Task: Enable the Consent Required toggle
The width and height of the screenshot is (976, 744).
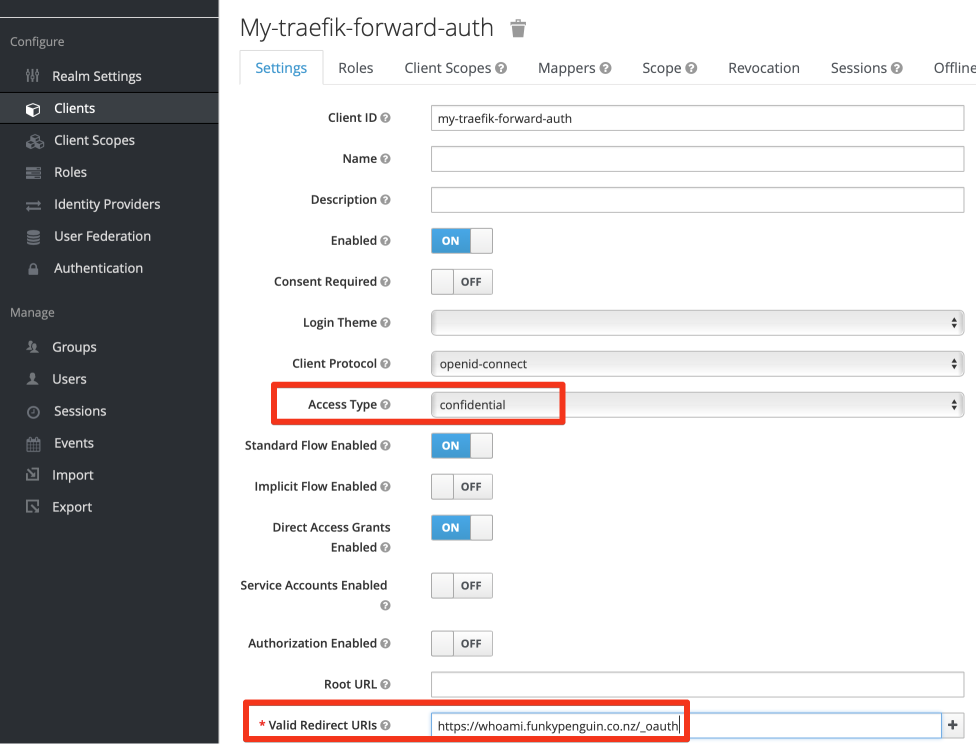Action: tap(461, 282)
